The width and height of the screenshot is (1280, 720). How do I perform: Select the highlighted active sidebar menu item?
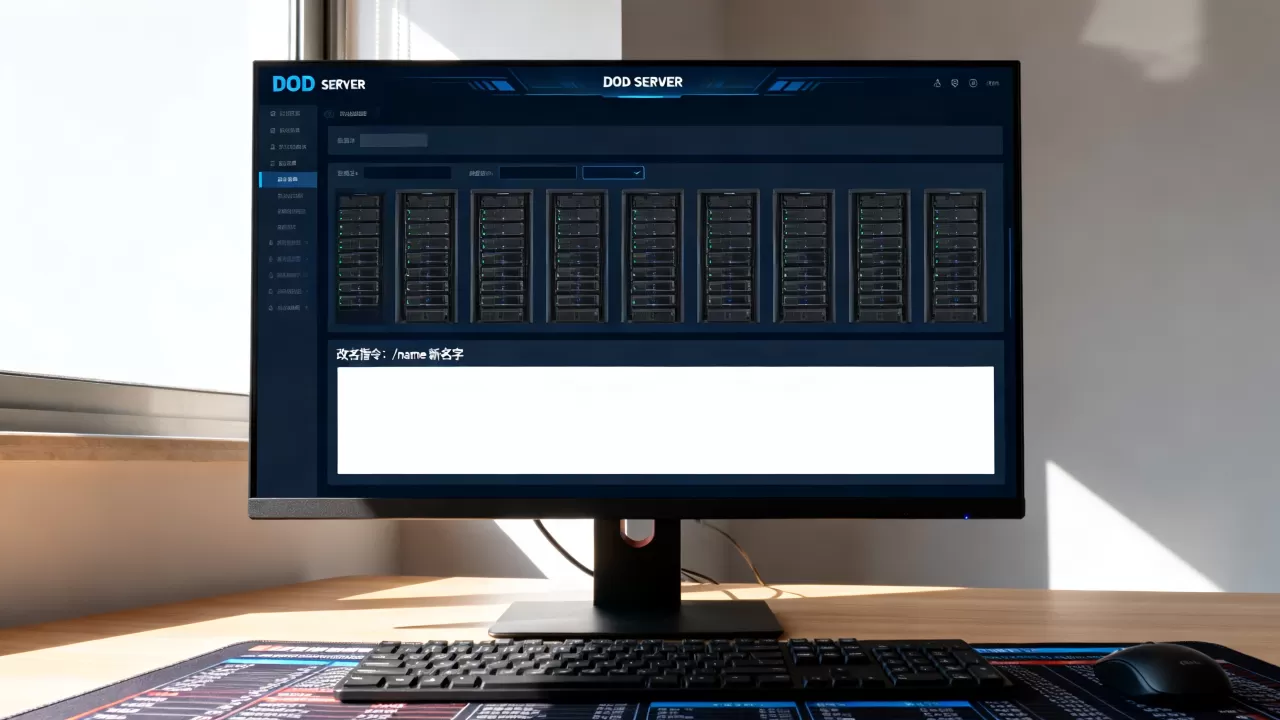tap(288, 180)
